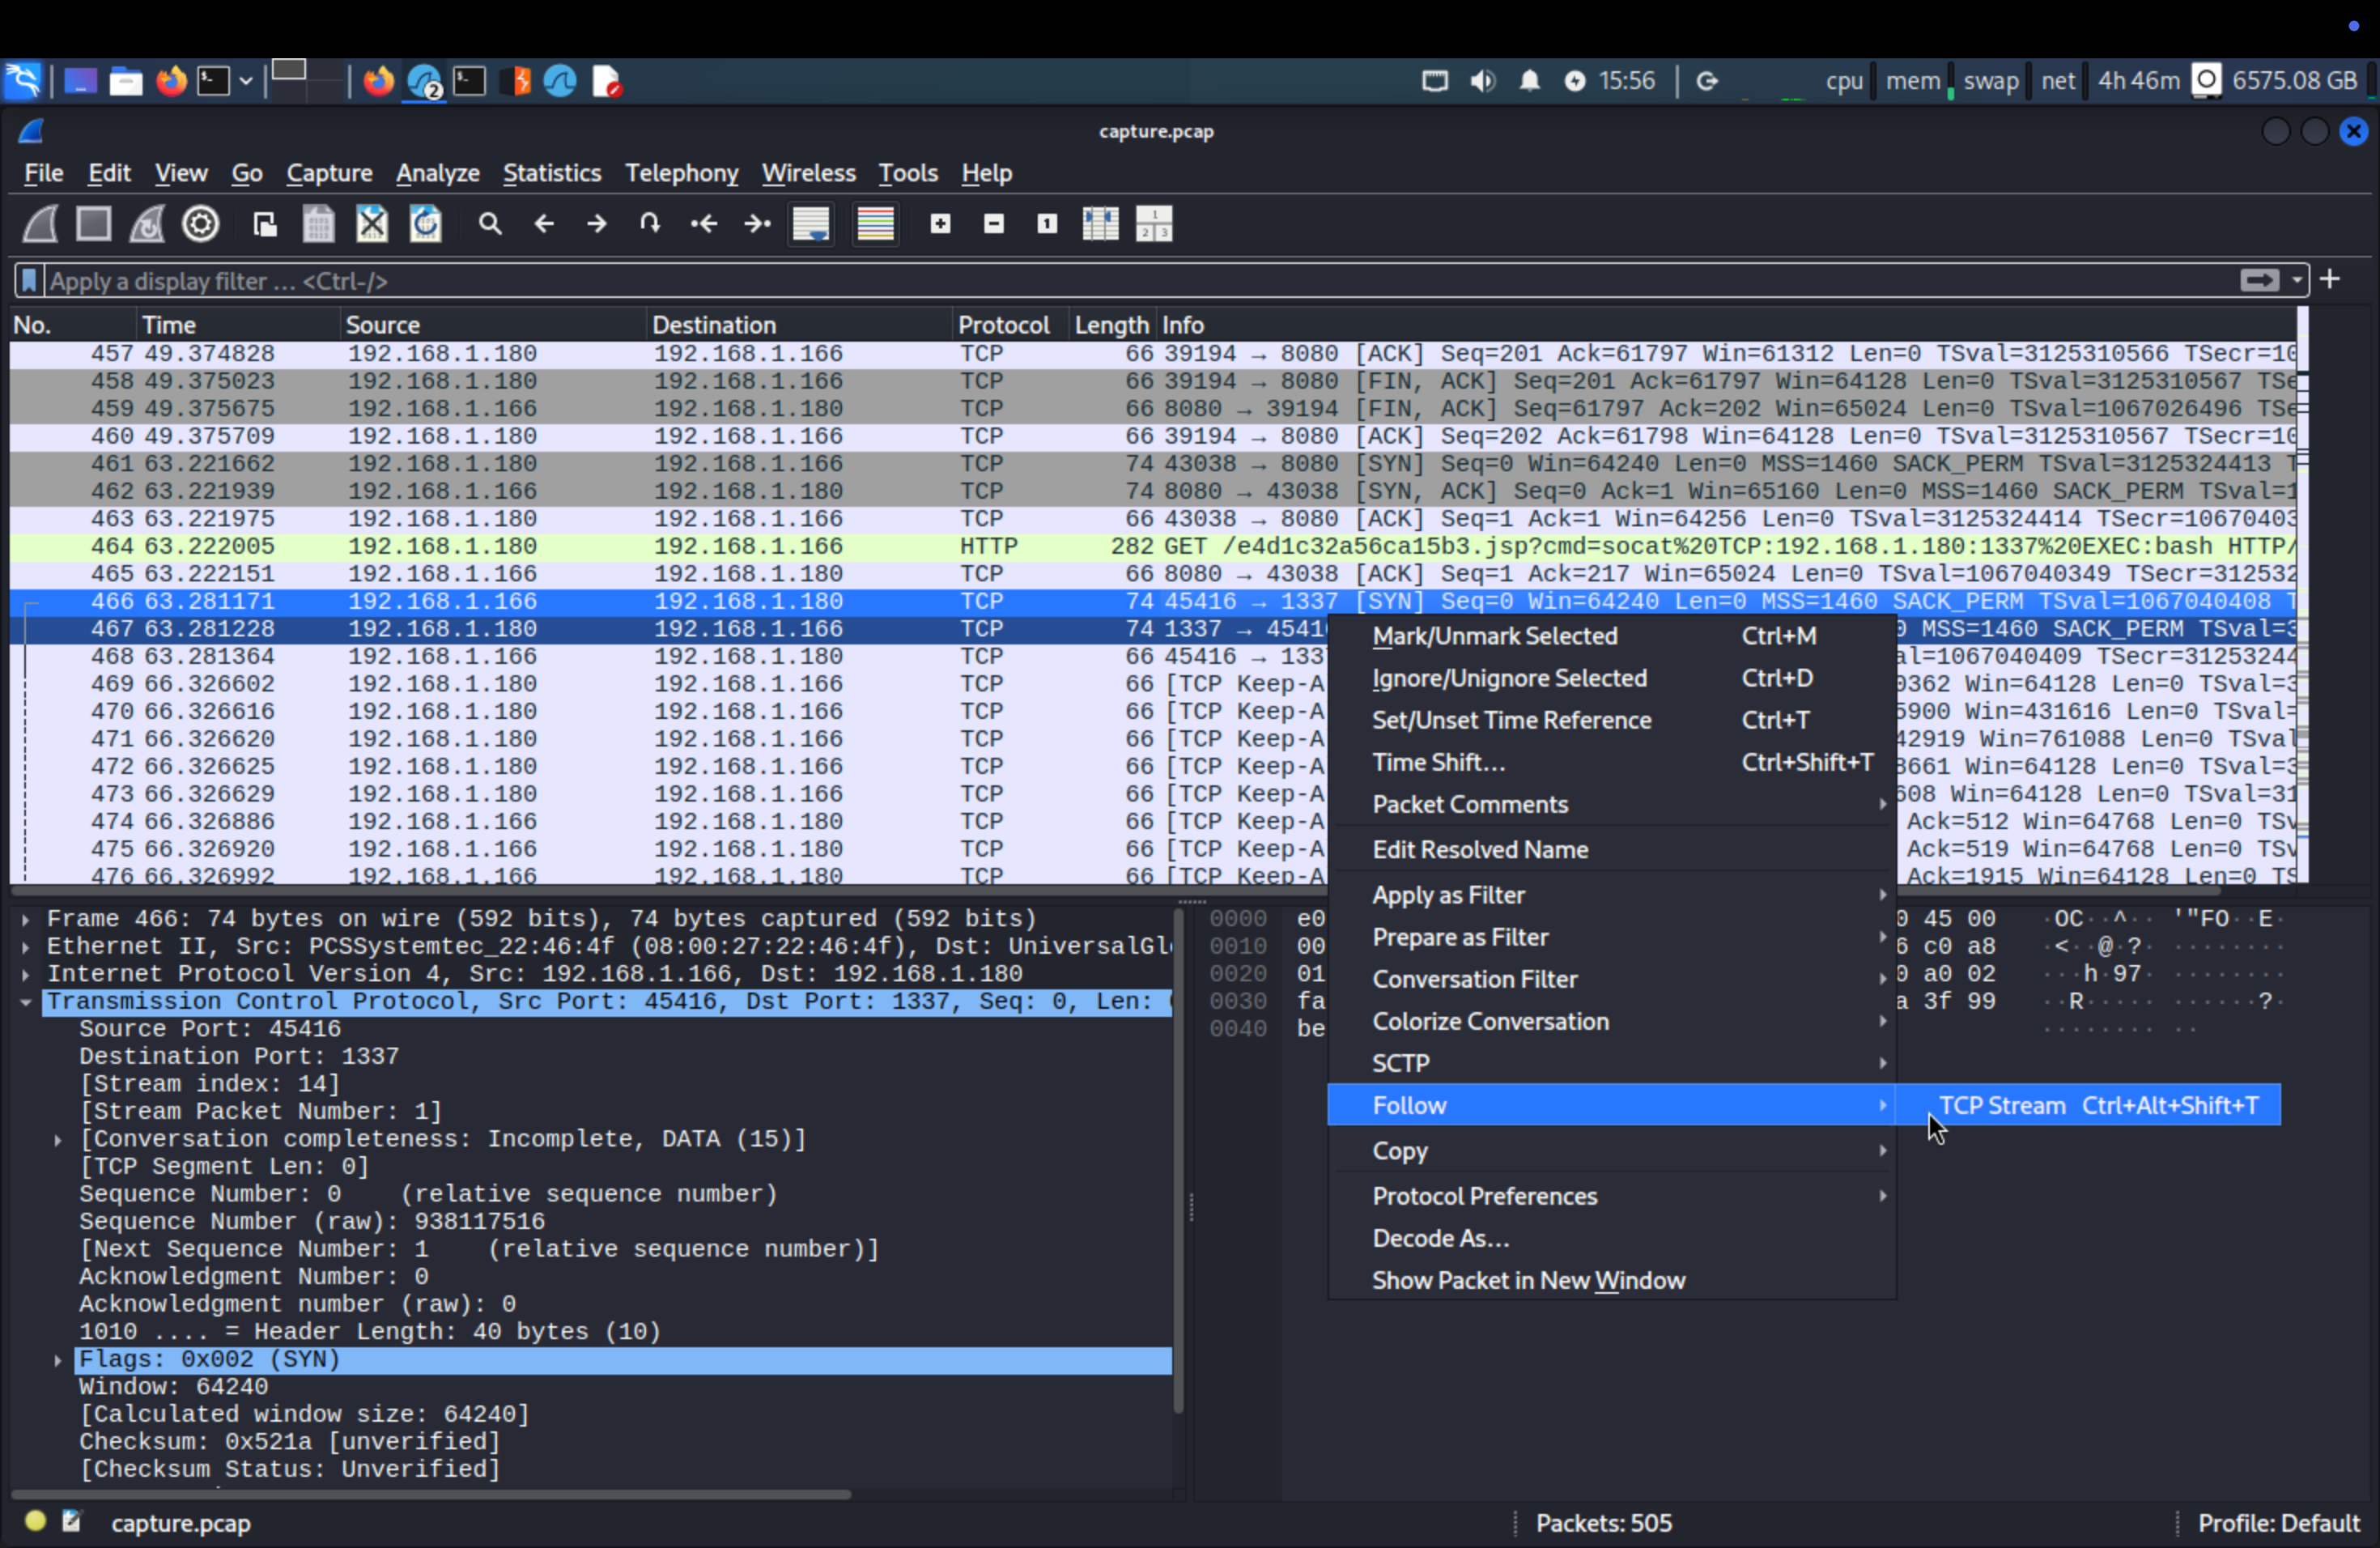
Task: Open the Statistics menu
Action: pos(552,173)
